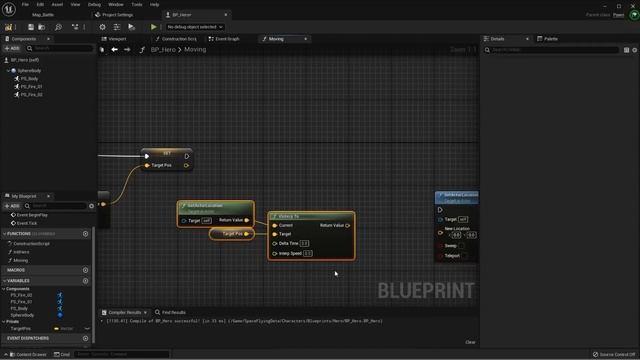Open the Content Drawer
This screenshot has width=640, height=360.
coord(28,354)
